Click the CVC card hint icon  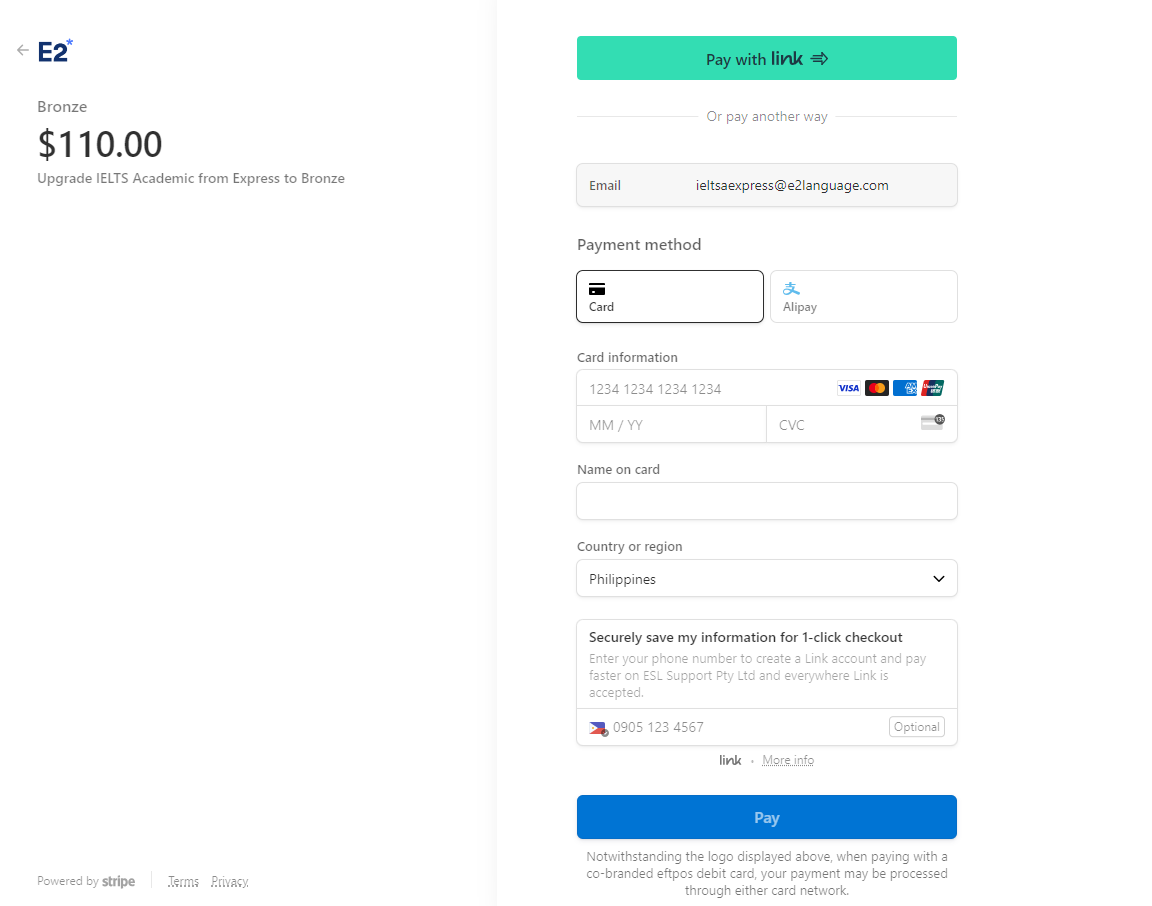932,422
